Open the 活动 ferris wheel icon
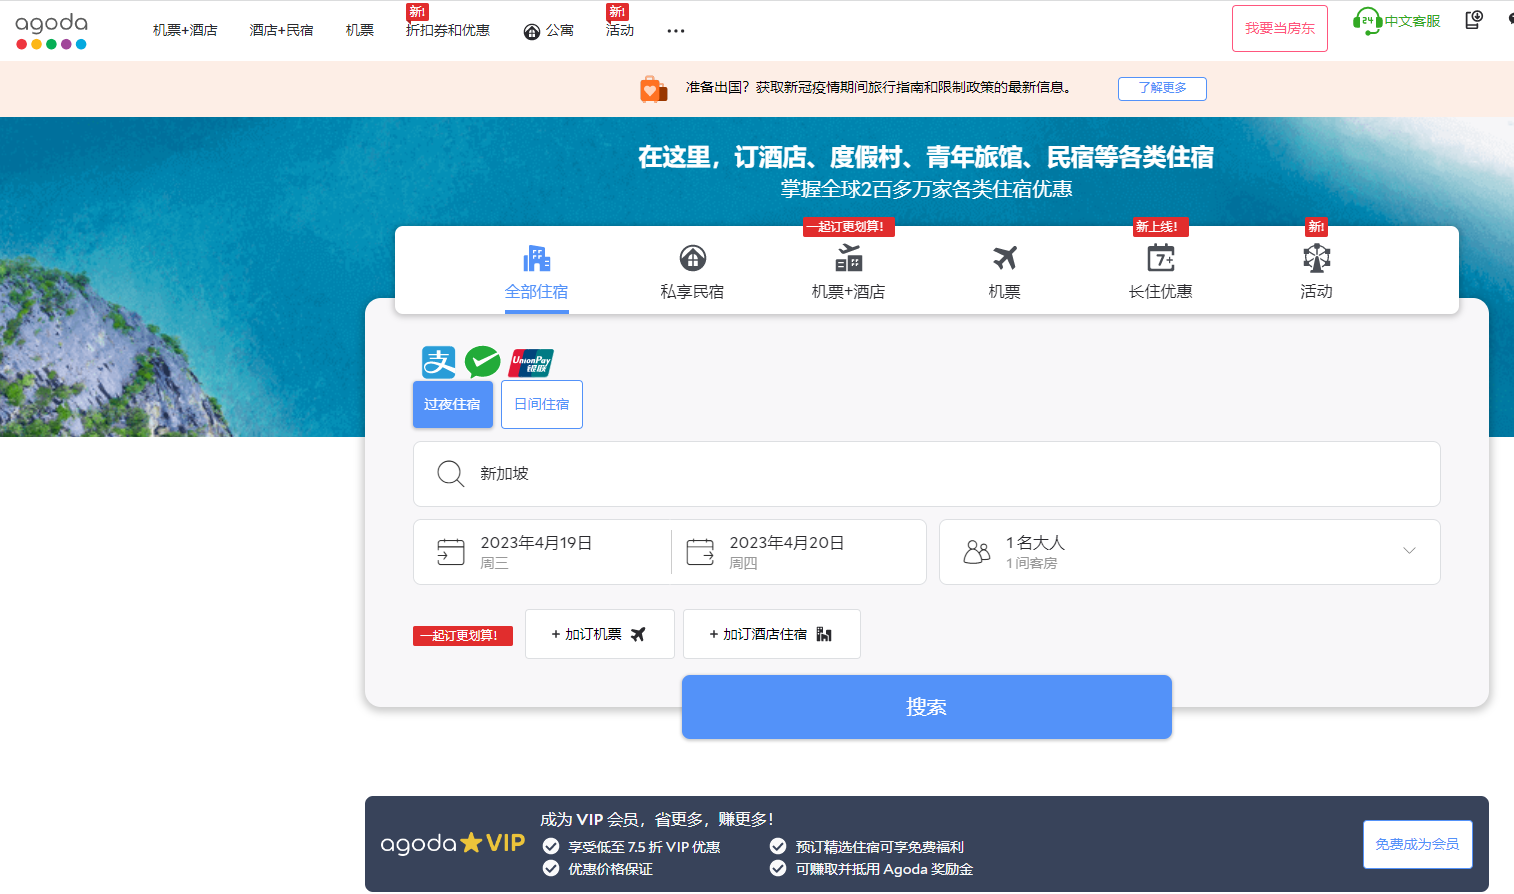This screenshot has height=894, width=1514. click(x=1316, y=258)
